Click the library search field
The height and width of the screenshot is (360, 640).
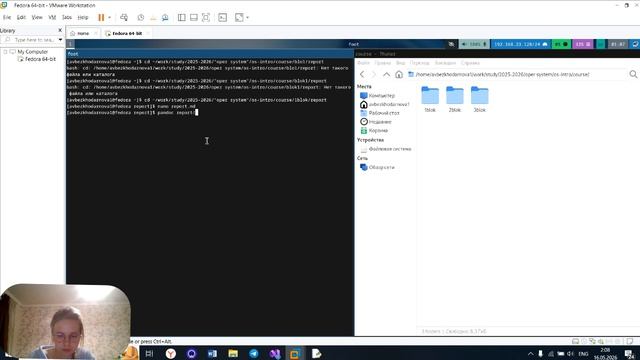[x=30, y=40]
